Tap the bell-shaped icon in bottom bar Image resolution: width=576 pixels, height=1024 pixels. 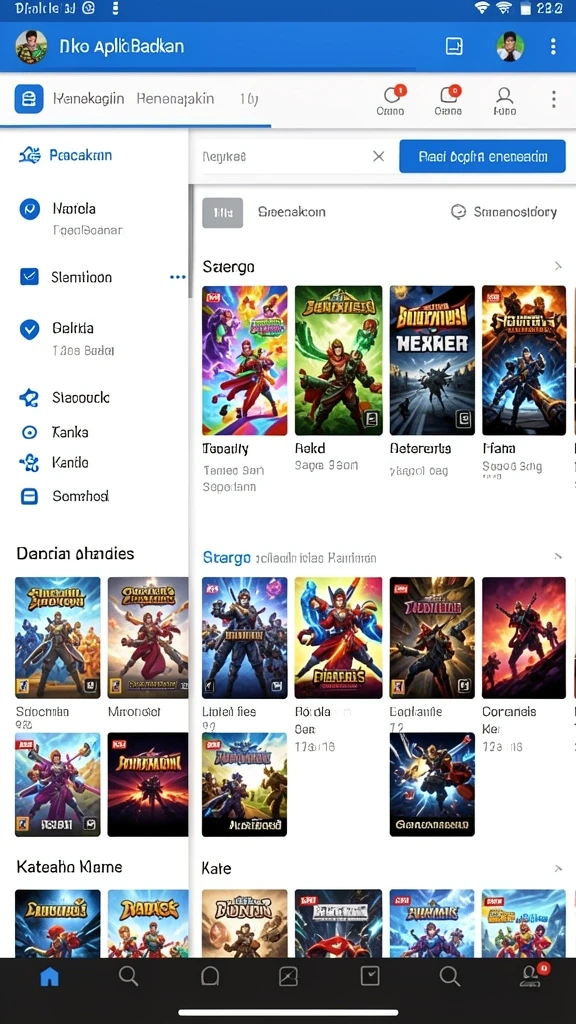click(210, 976)
